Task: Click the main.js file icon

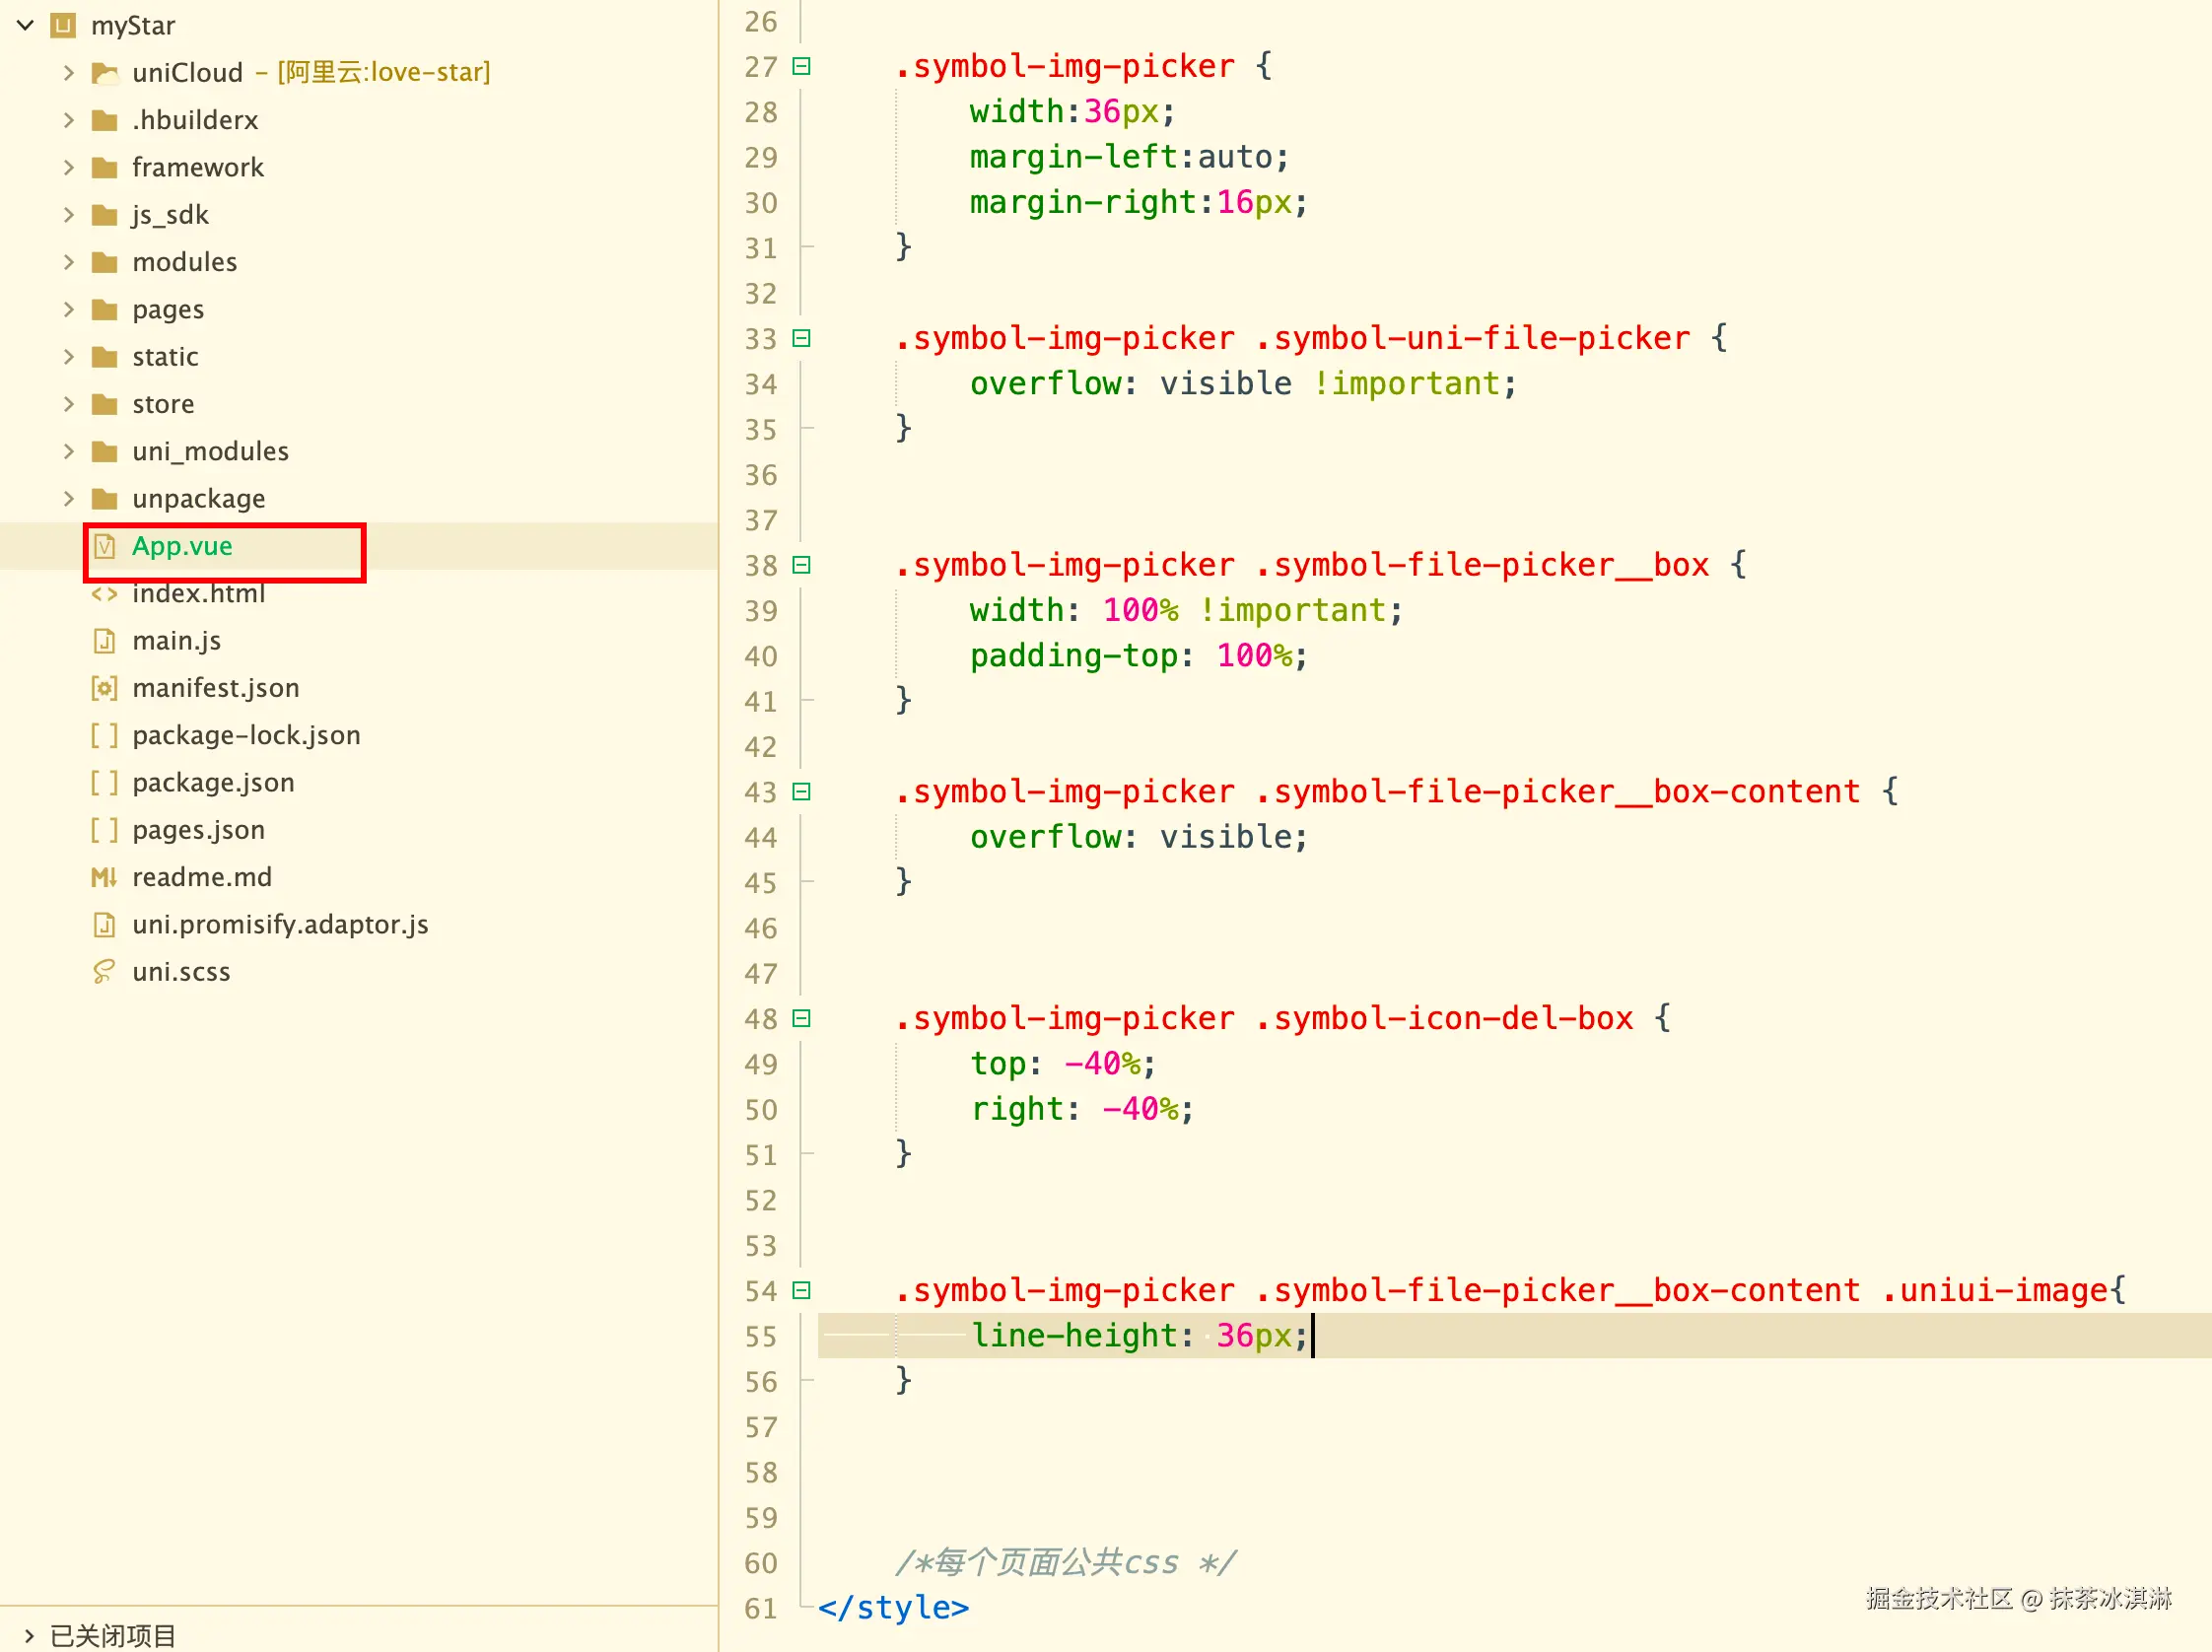Action: [x=104, y=641]
